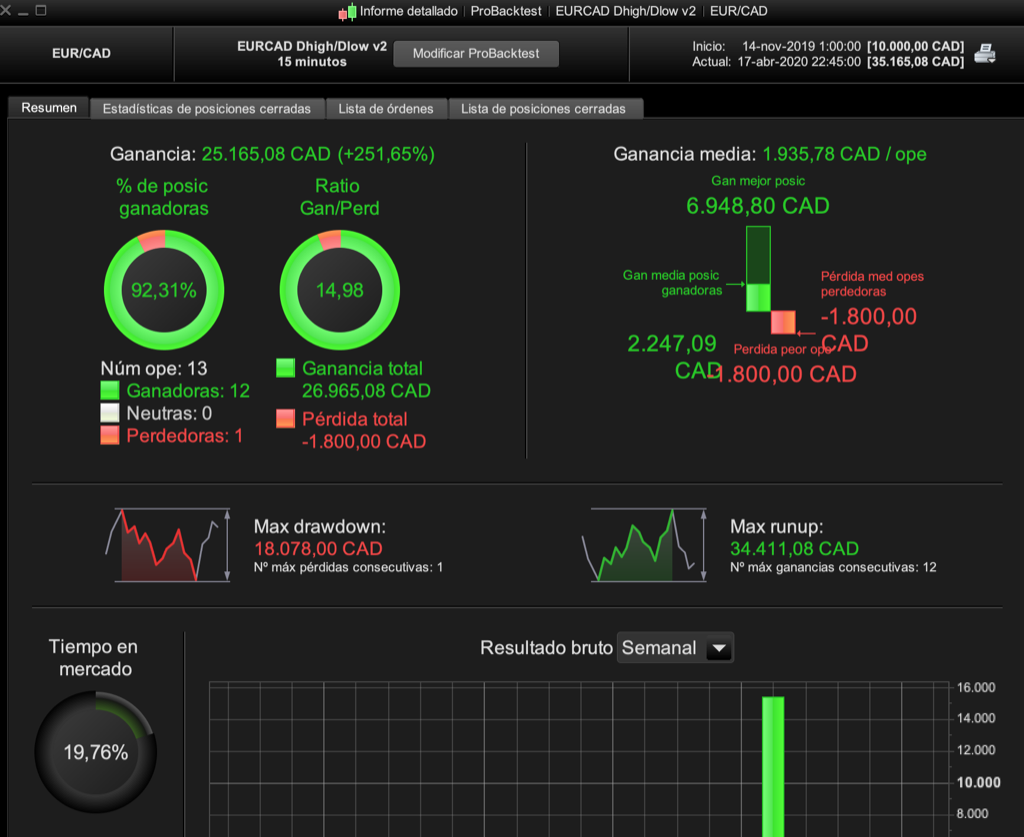The width and height of the screenshot is (1024, 837).
Task: Click the 14,98 Ratio Gan/Perd donut
Action: 340,290
